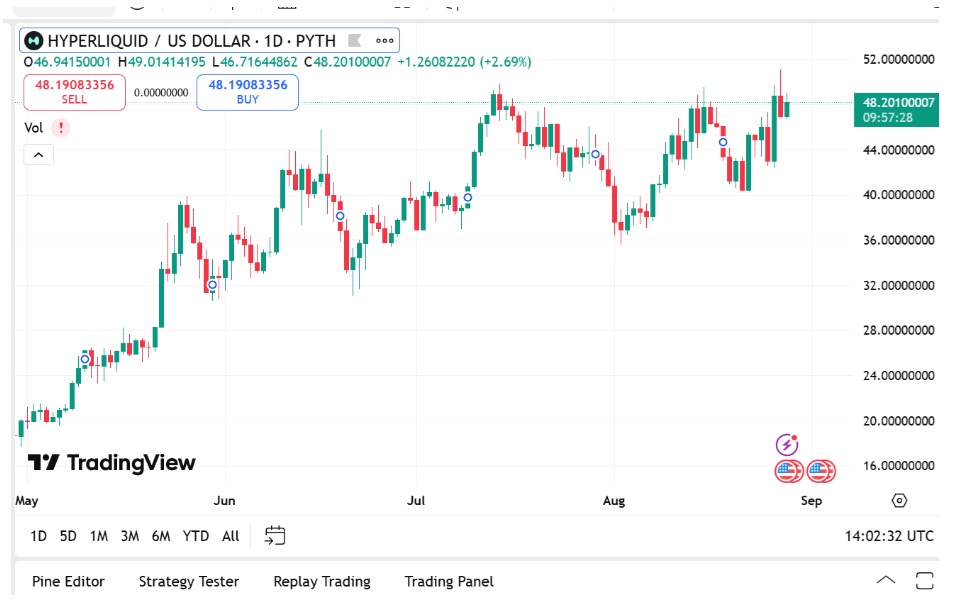Click the leftmost US flag economic event icon
The width and height of the screenshot is (957, 608).
tap(787, 470)
